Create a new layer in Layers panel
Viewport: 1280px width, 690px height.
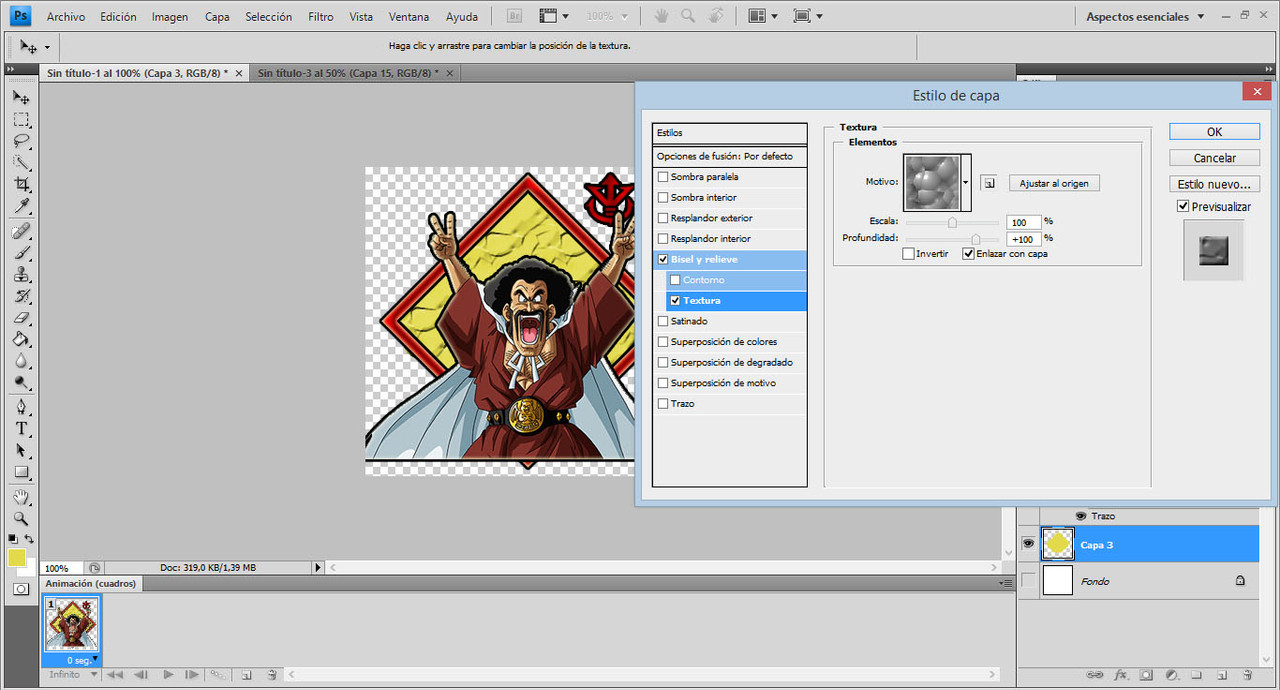[1222, 675]
